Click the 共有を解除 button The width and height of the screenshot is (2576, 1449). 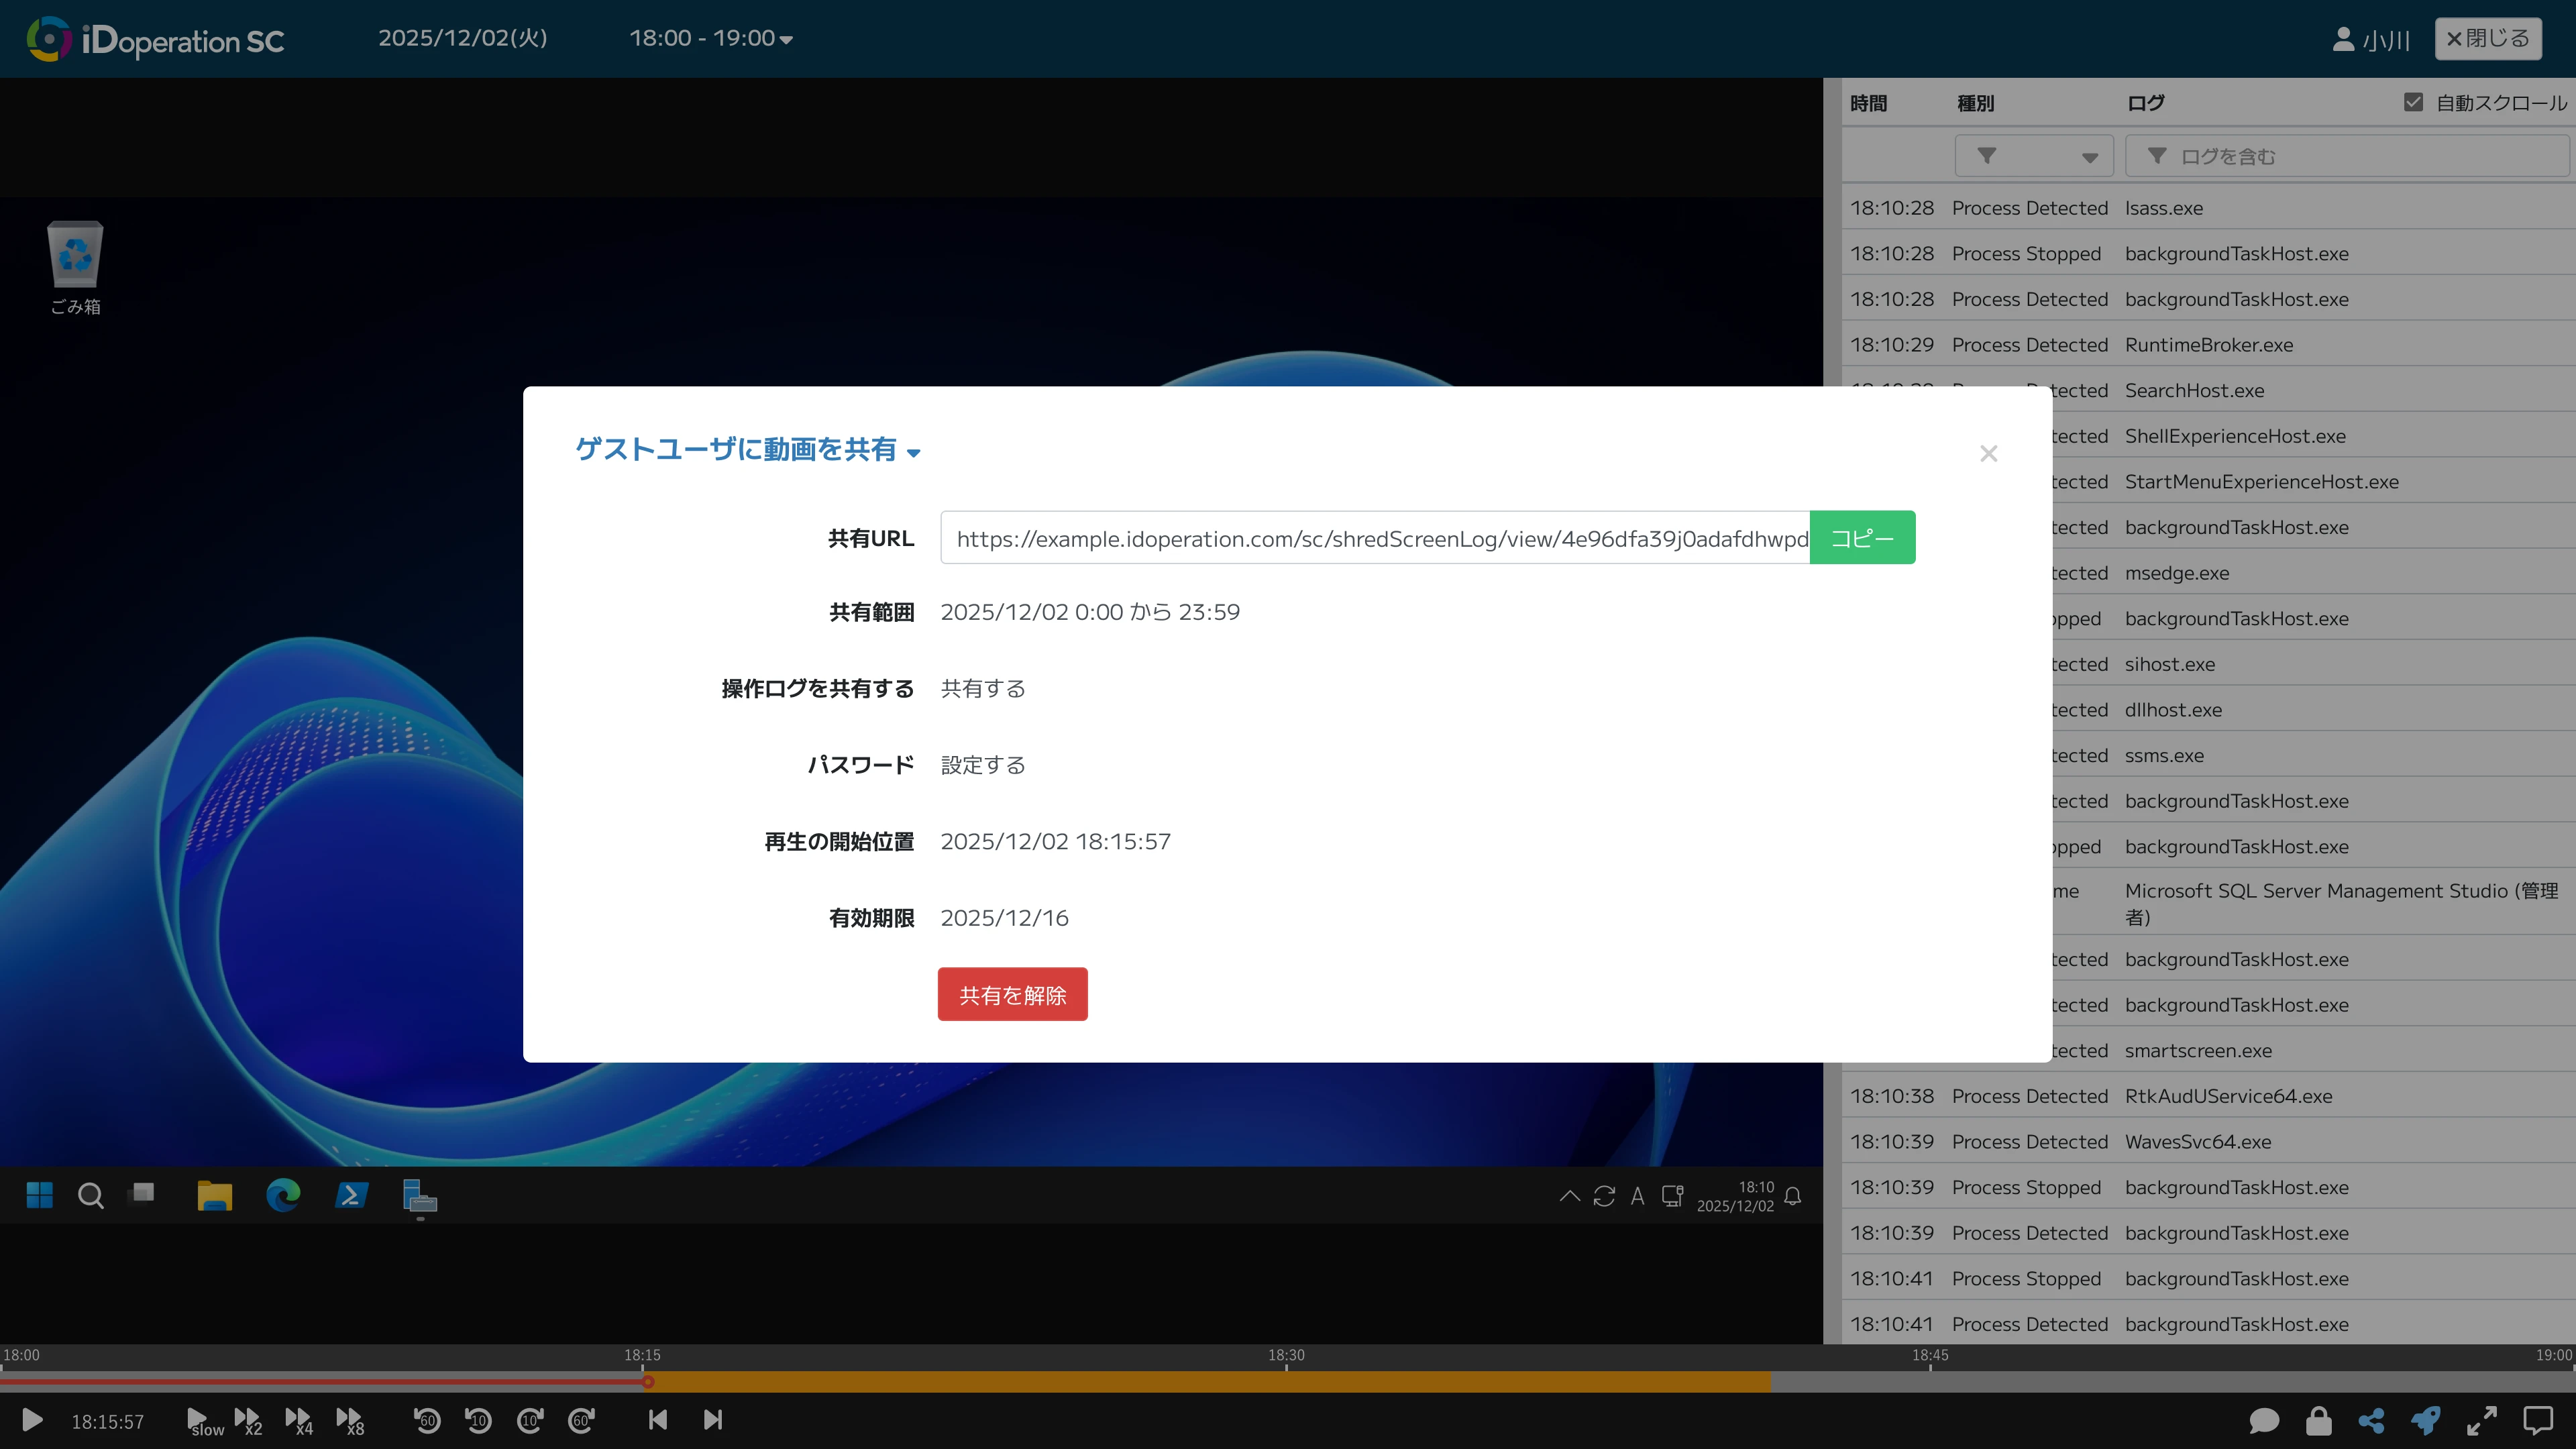click(x=1012, y=994)
